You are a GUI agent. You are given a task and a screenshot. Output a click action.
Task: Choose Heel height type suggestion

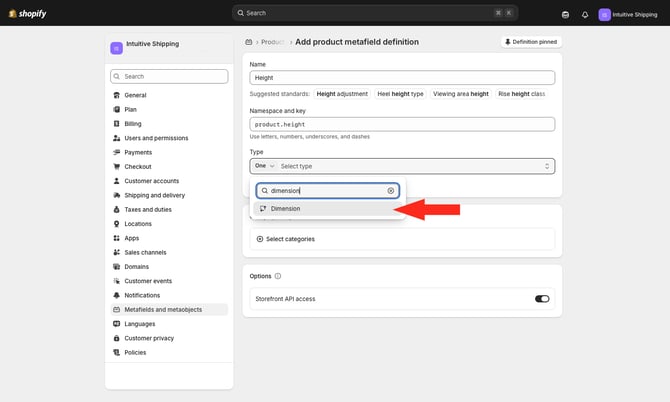(400, 93)
